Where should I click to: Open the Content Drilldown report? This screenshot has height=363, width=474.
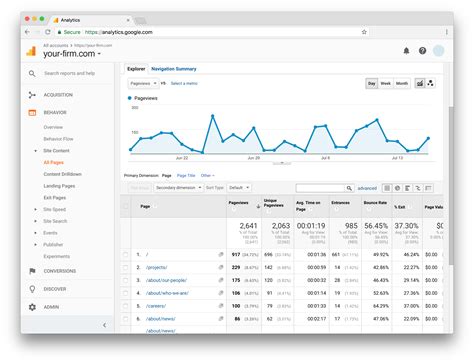coord(62,174)
